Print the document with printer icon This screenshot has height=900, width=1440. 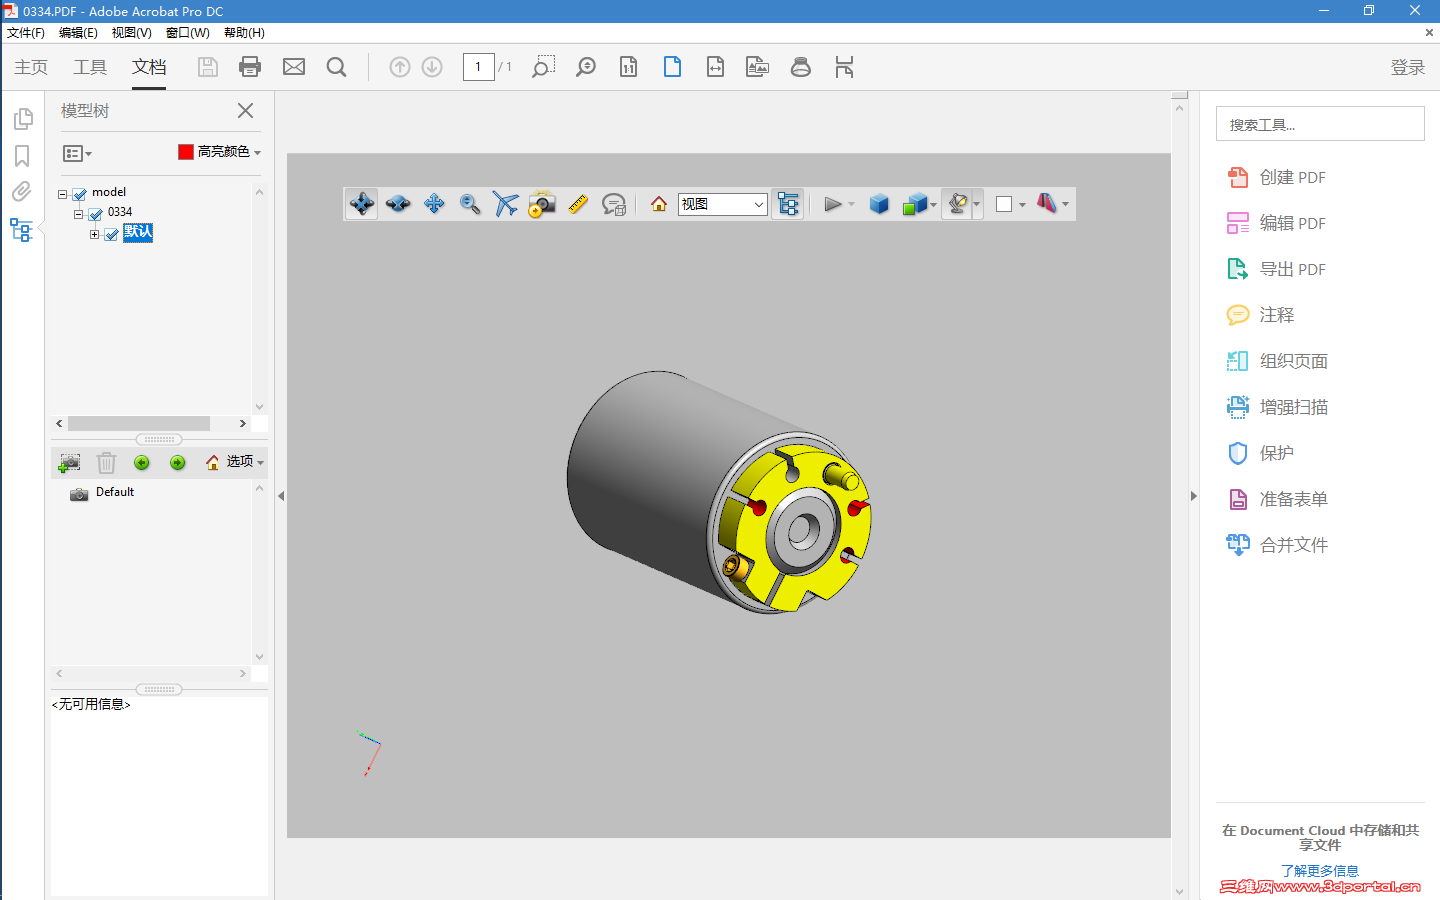tap(250, 67)
